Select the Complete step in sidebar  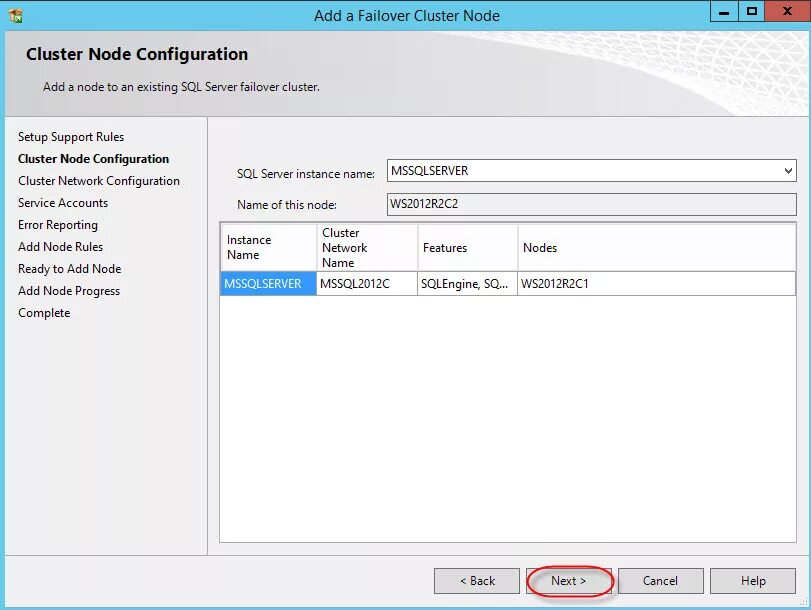click(x=44, y=313)
